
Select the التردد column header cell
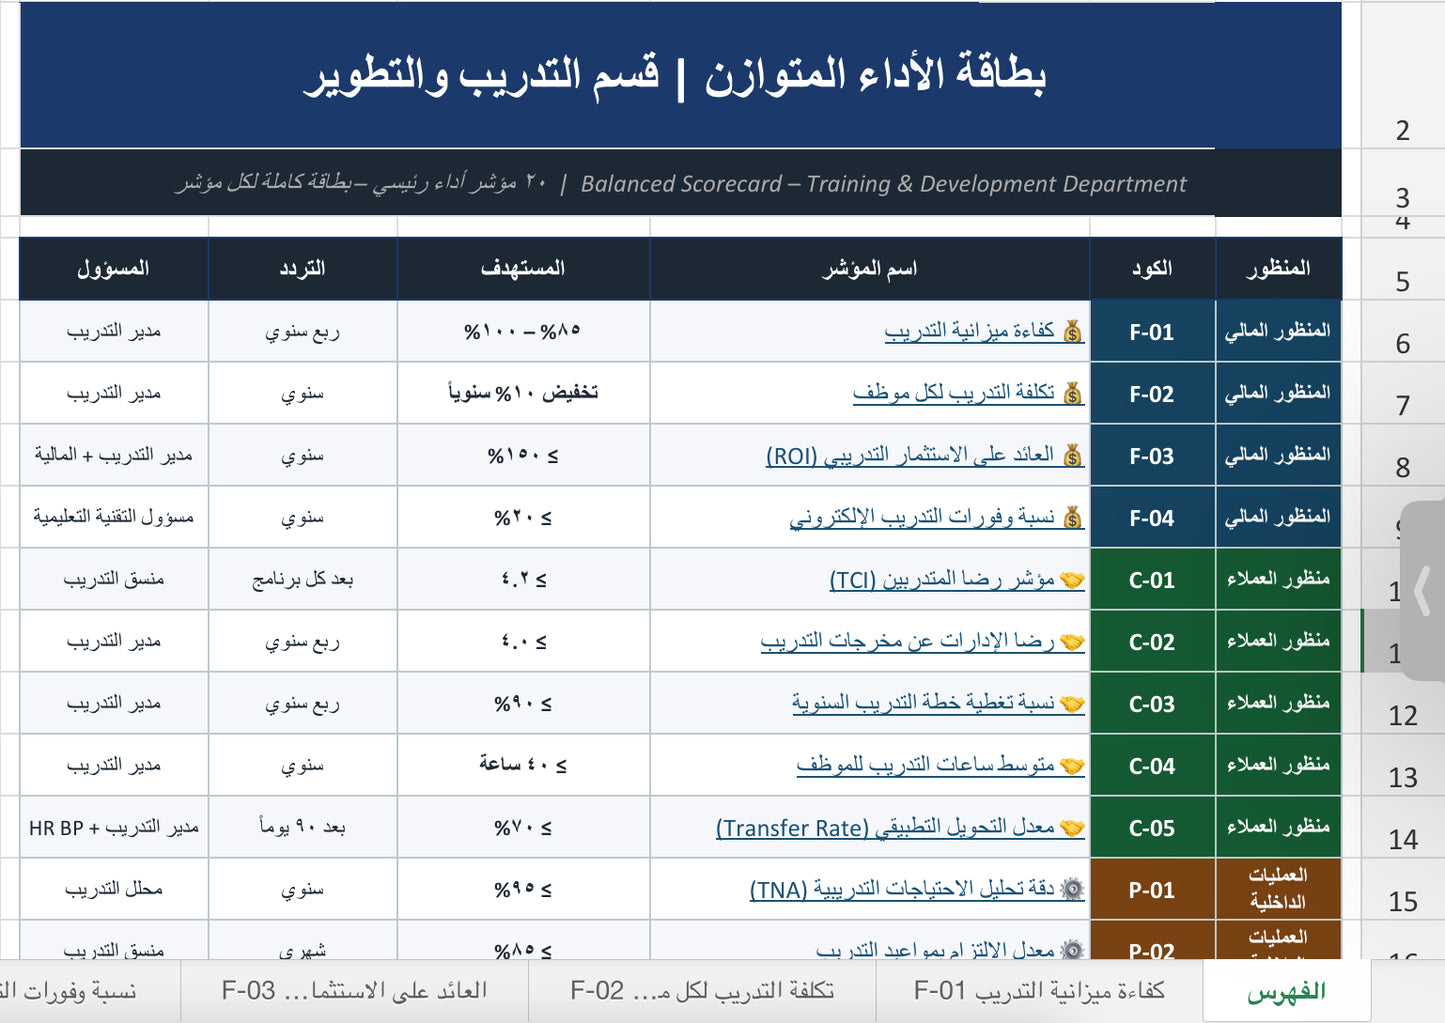tap(302, 268)
